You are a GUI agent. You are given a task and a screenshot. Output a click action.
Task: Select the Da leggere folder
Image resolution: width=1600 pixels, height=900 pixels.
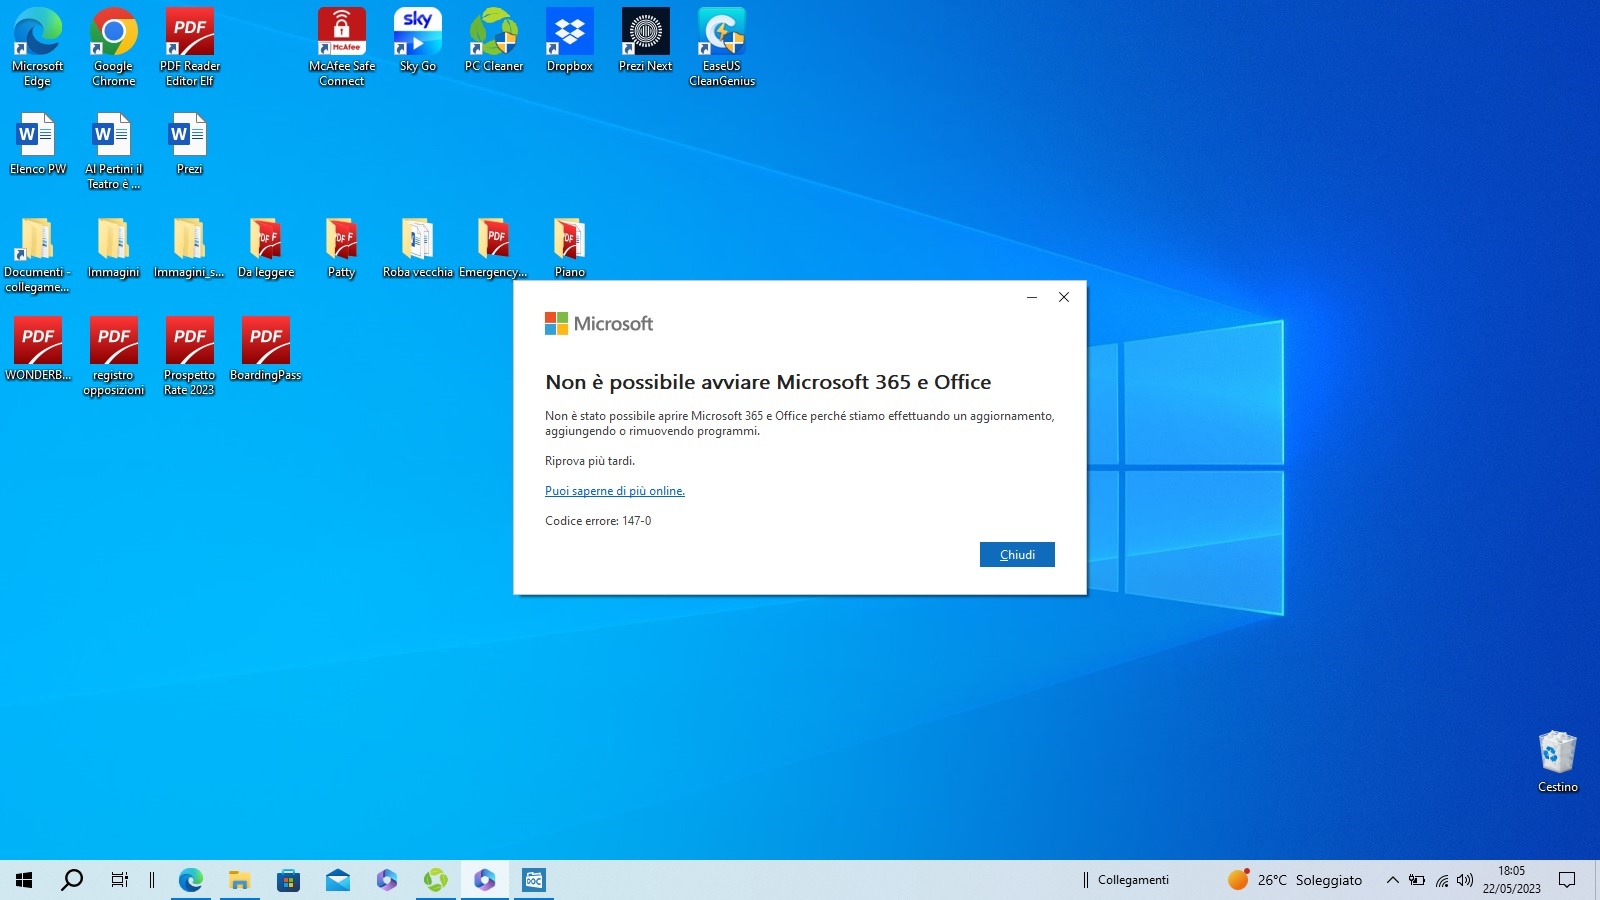click(266, 248)
